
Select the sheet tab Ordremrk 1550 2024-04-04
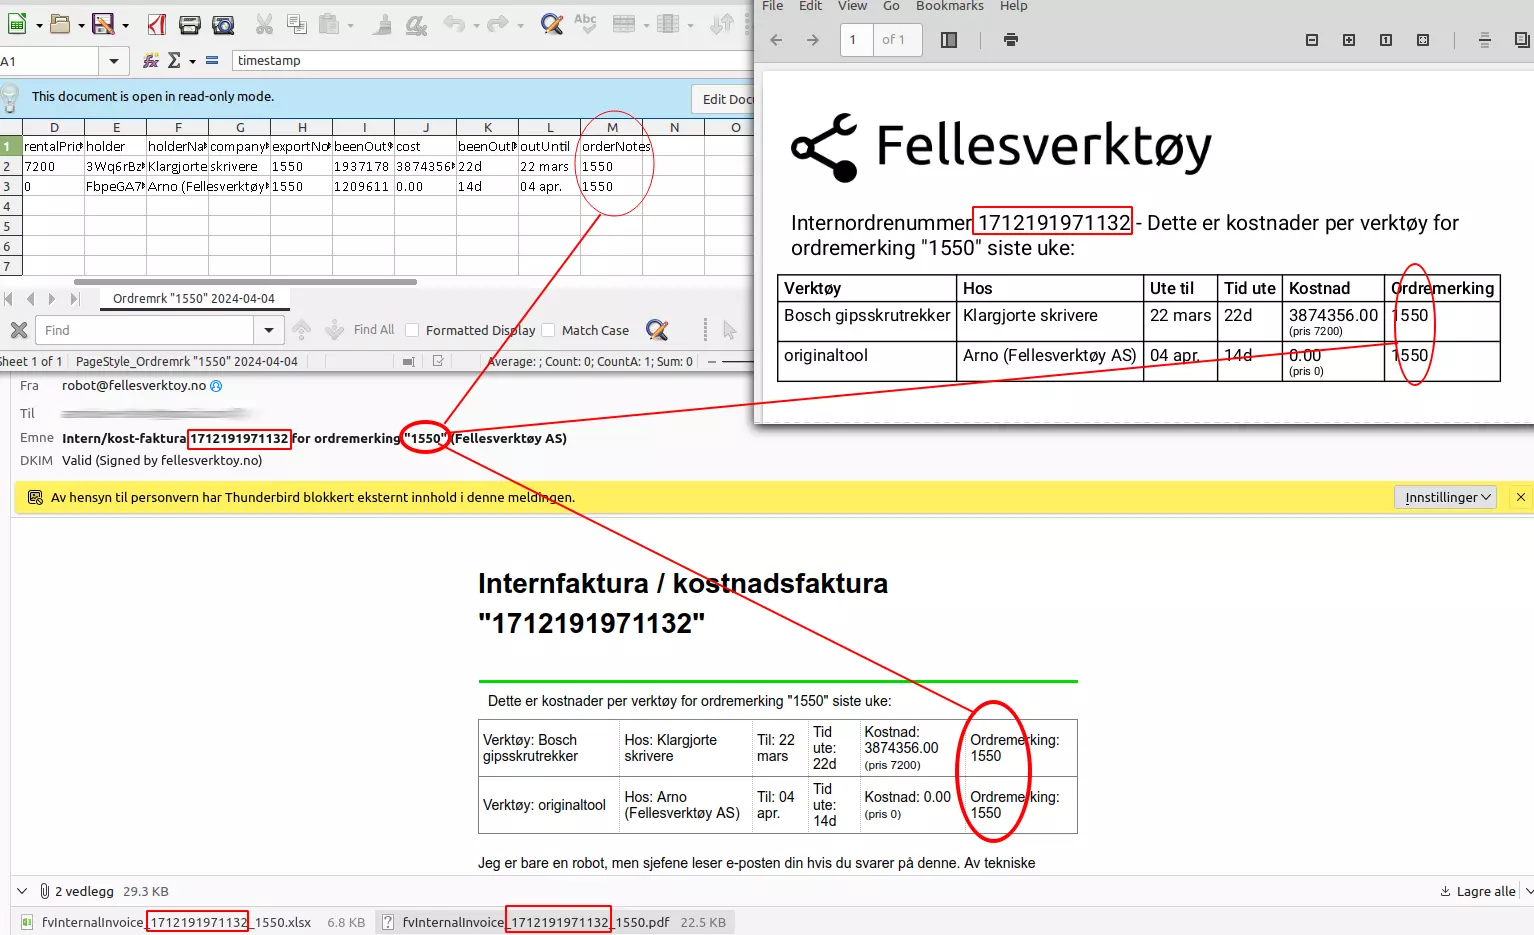point(195,298)
